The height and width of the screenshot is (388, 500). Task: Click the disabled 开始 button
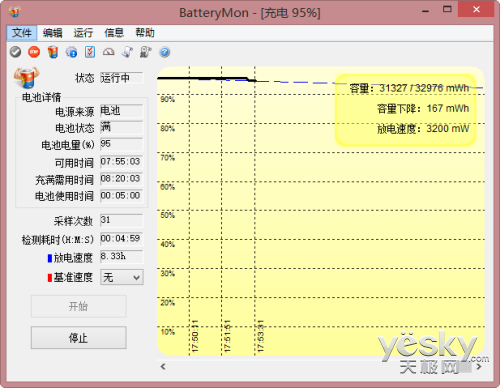click(x=79, y=306)
